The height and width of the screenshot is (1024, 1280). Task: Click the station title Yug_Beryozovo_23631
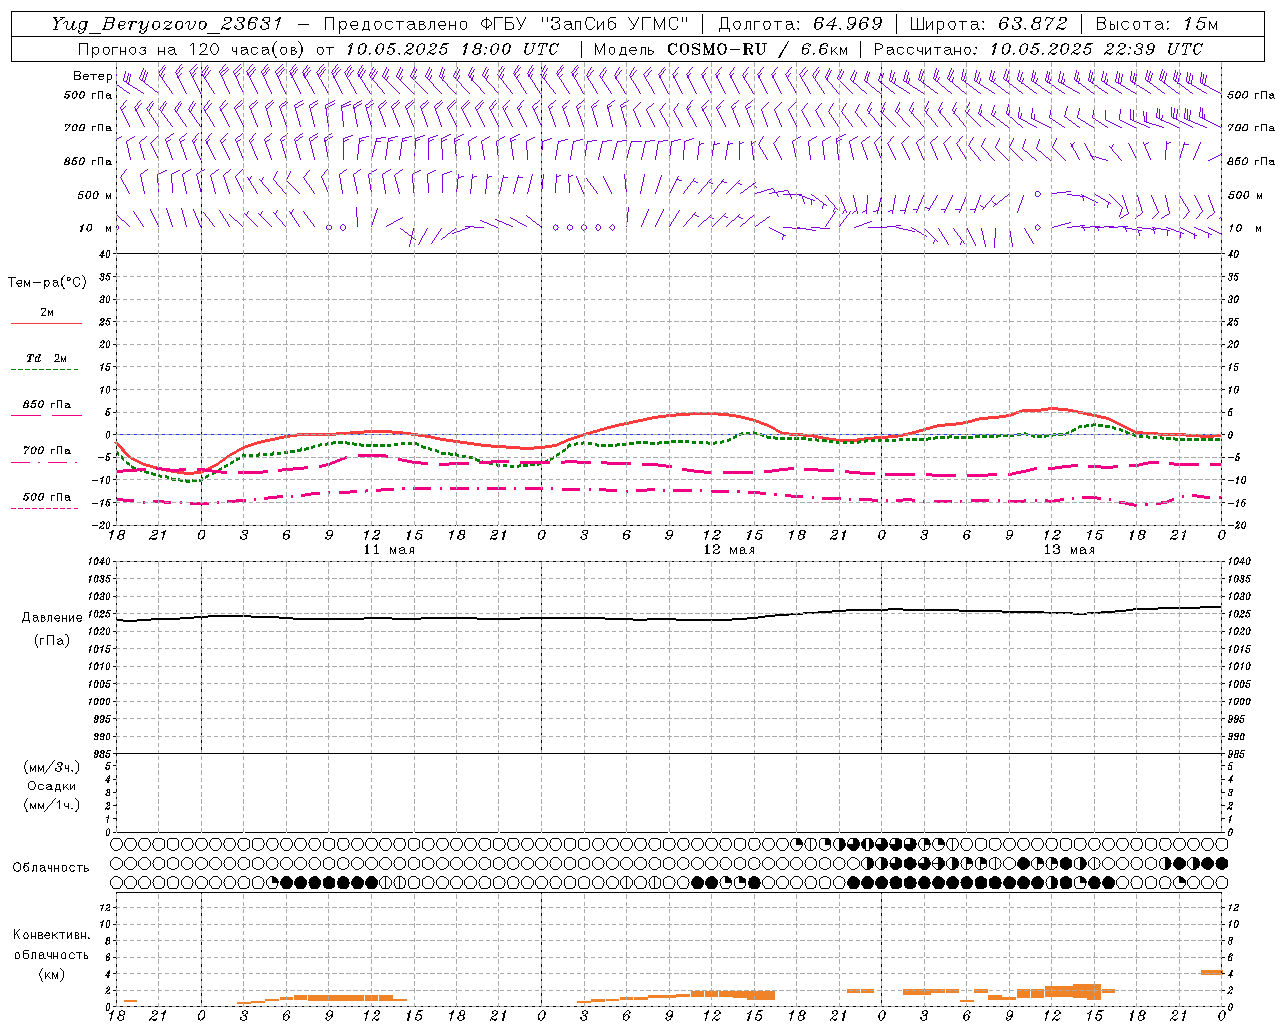tap(167, 24)
